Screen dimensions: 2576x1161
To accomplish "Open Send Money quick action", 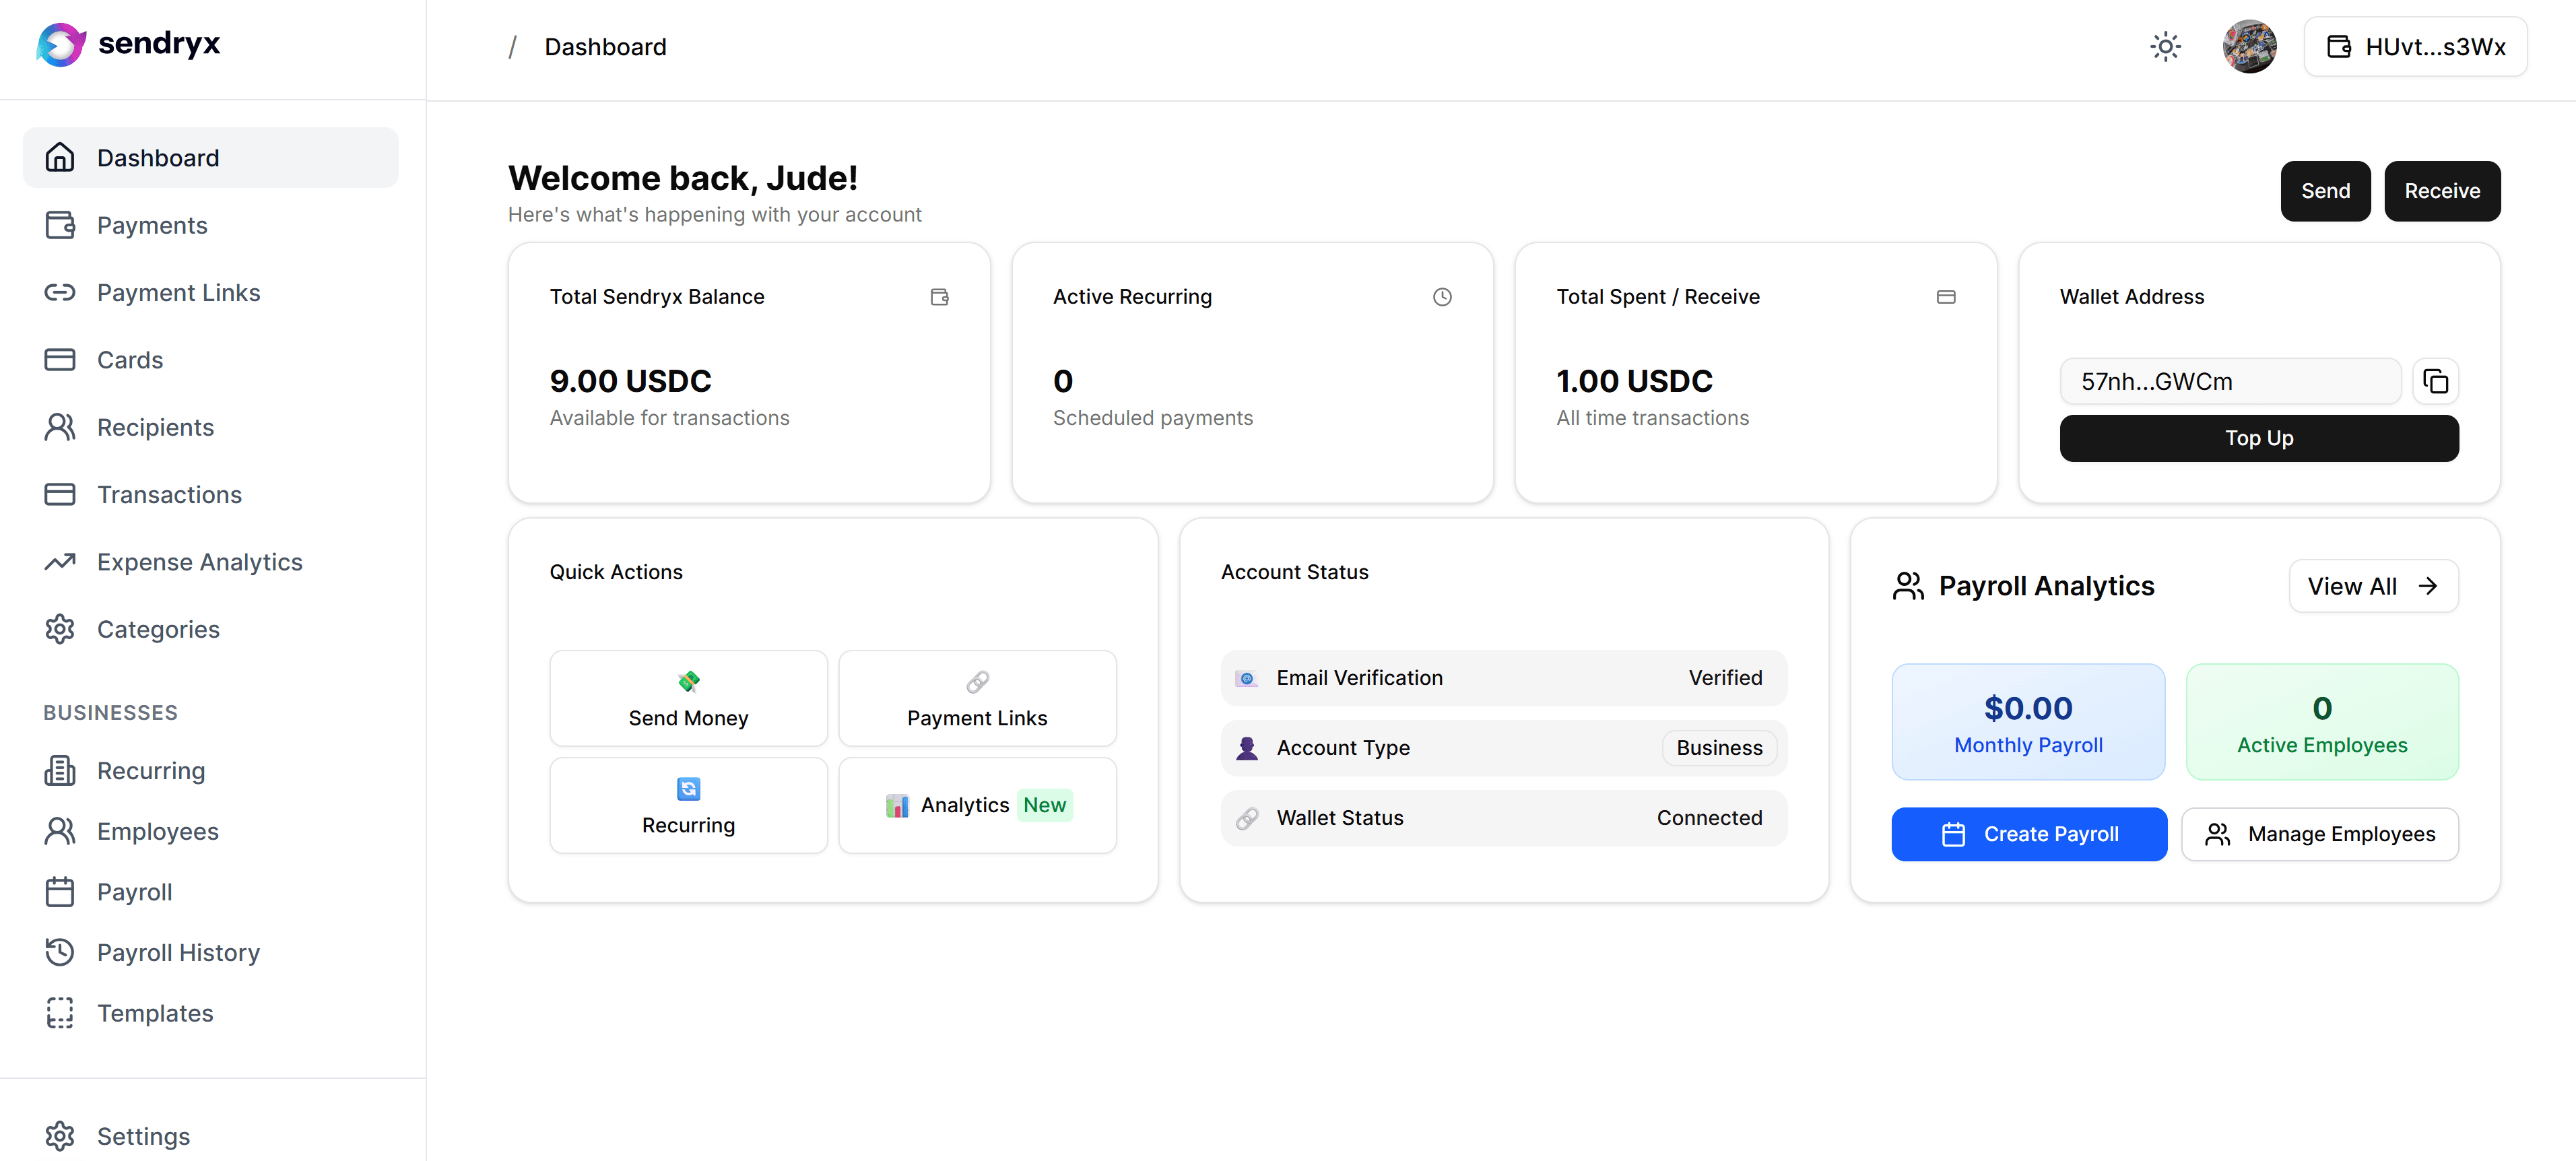I will (688, 698).
